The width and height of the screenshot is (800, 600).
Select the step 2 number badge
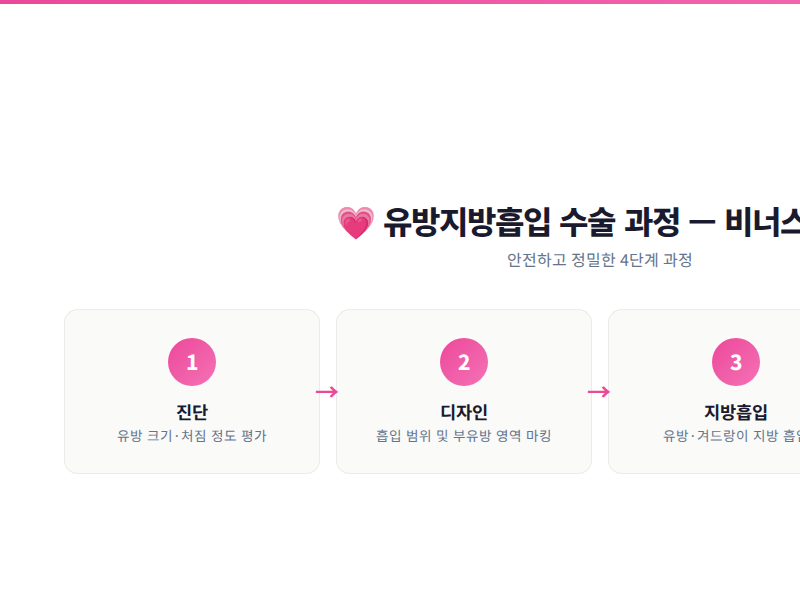point(464,362)
